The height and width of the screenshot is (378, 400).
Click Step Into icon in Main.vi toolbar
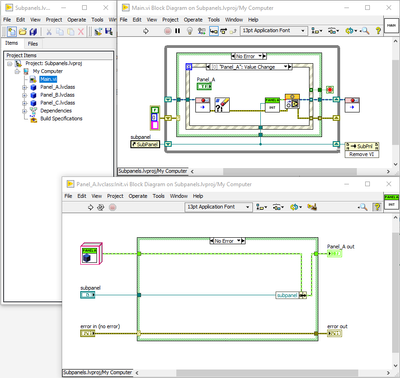214,31
